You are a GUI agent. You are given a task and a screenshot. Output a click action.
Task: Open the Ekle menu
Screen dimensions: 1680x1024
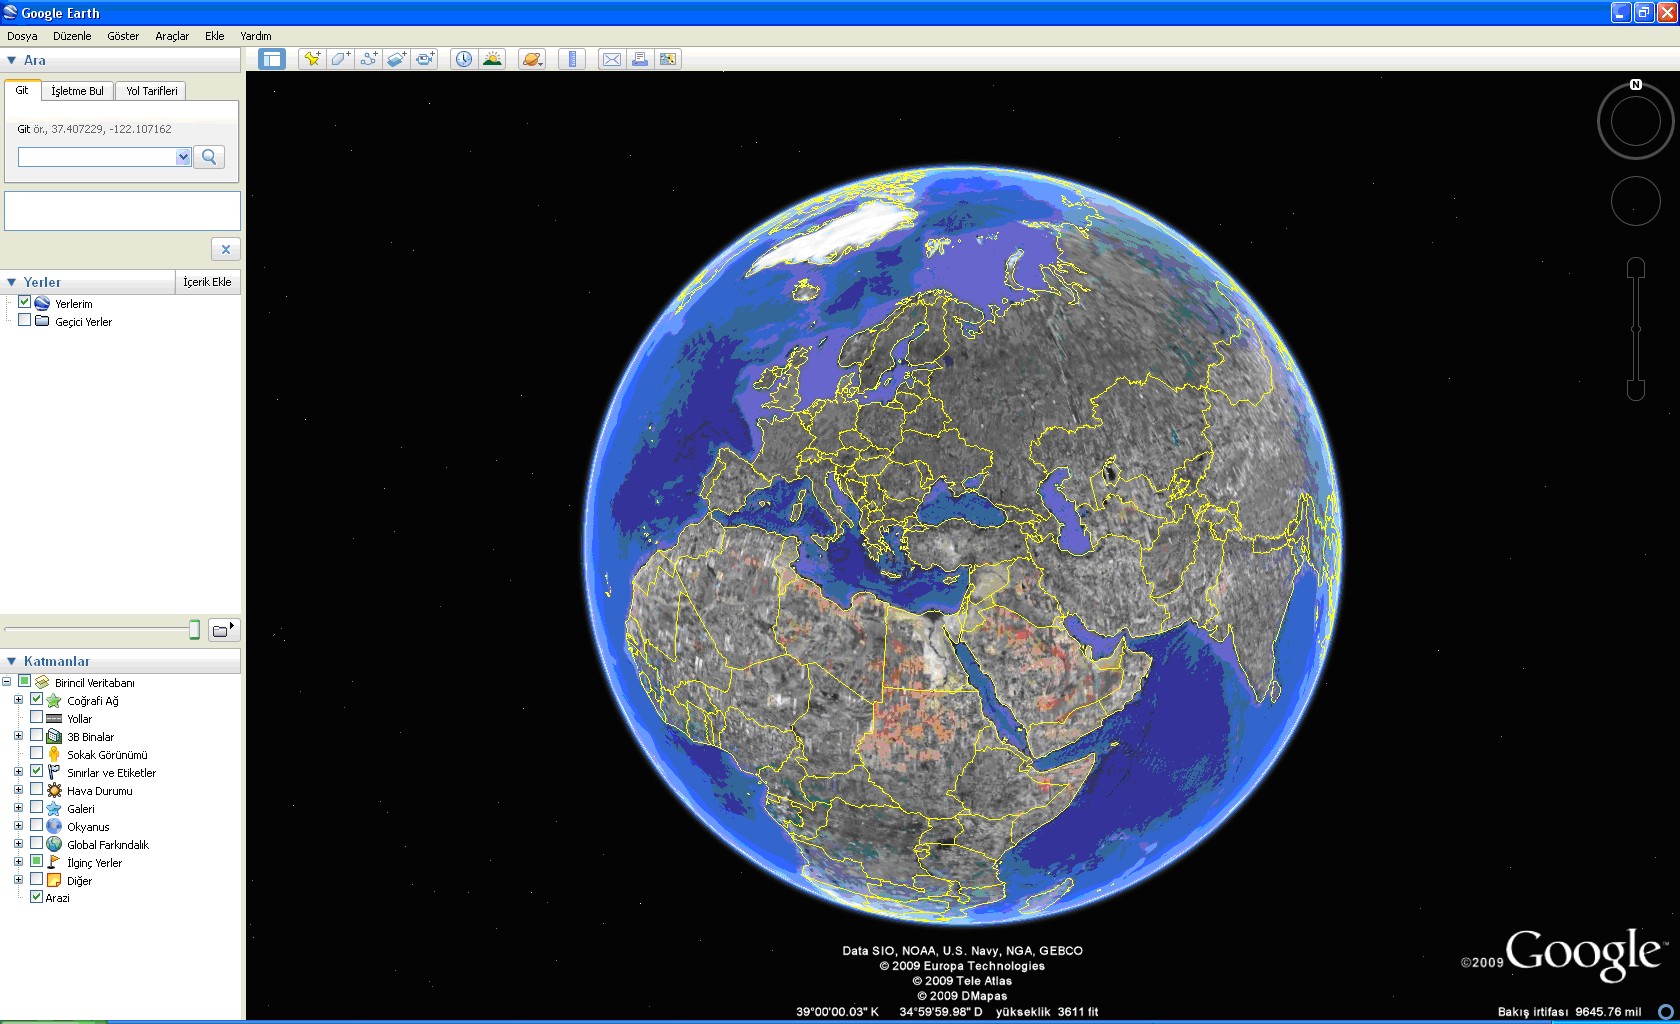click(215, 36)
